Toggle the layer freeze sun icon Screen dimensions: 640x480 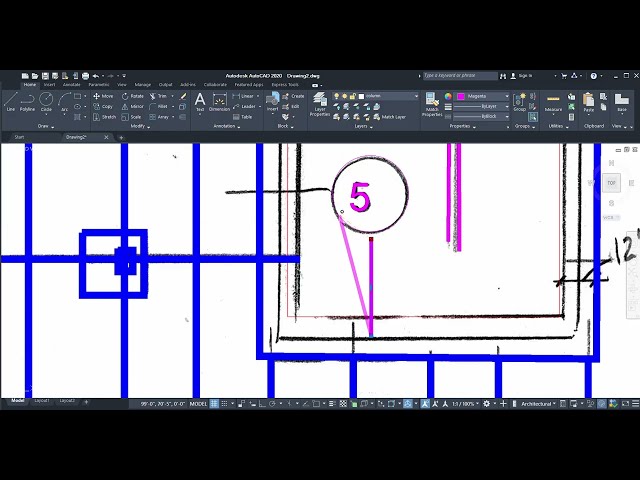344,96
